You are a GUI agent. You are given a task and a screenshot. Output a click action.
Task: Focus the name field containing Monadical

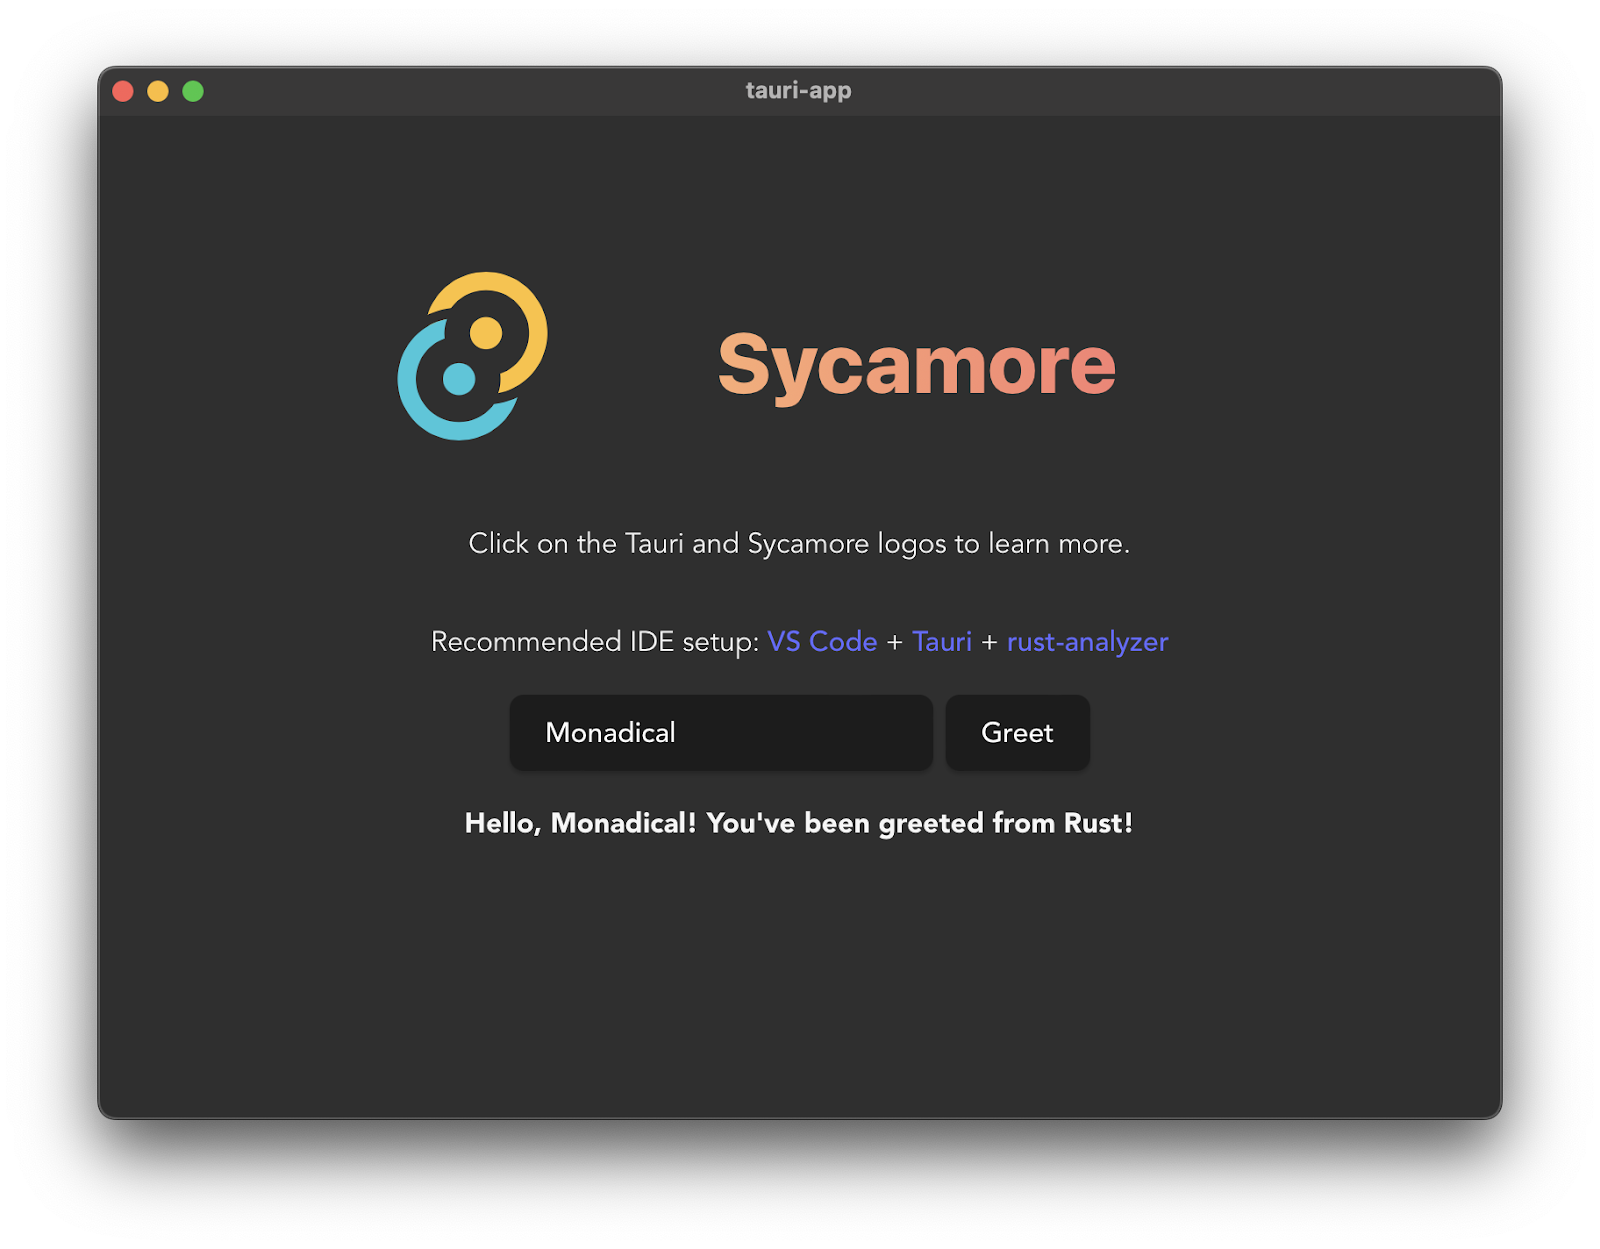coord(721,733)
